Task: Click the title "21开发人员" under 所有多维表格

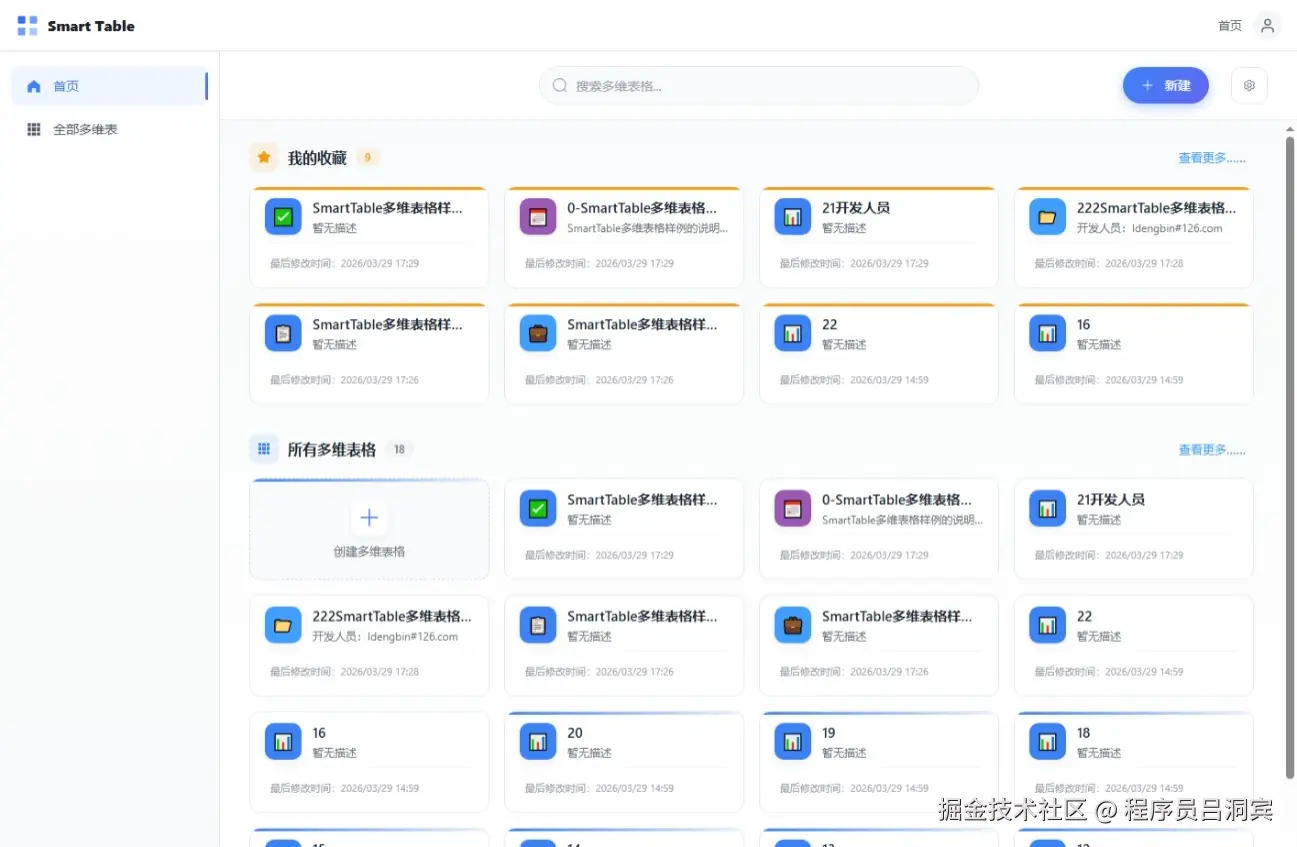Action: pos(1111,500)
